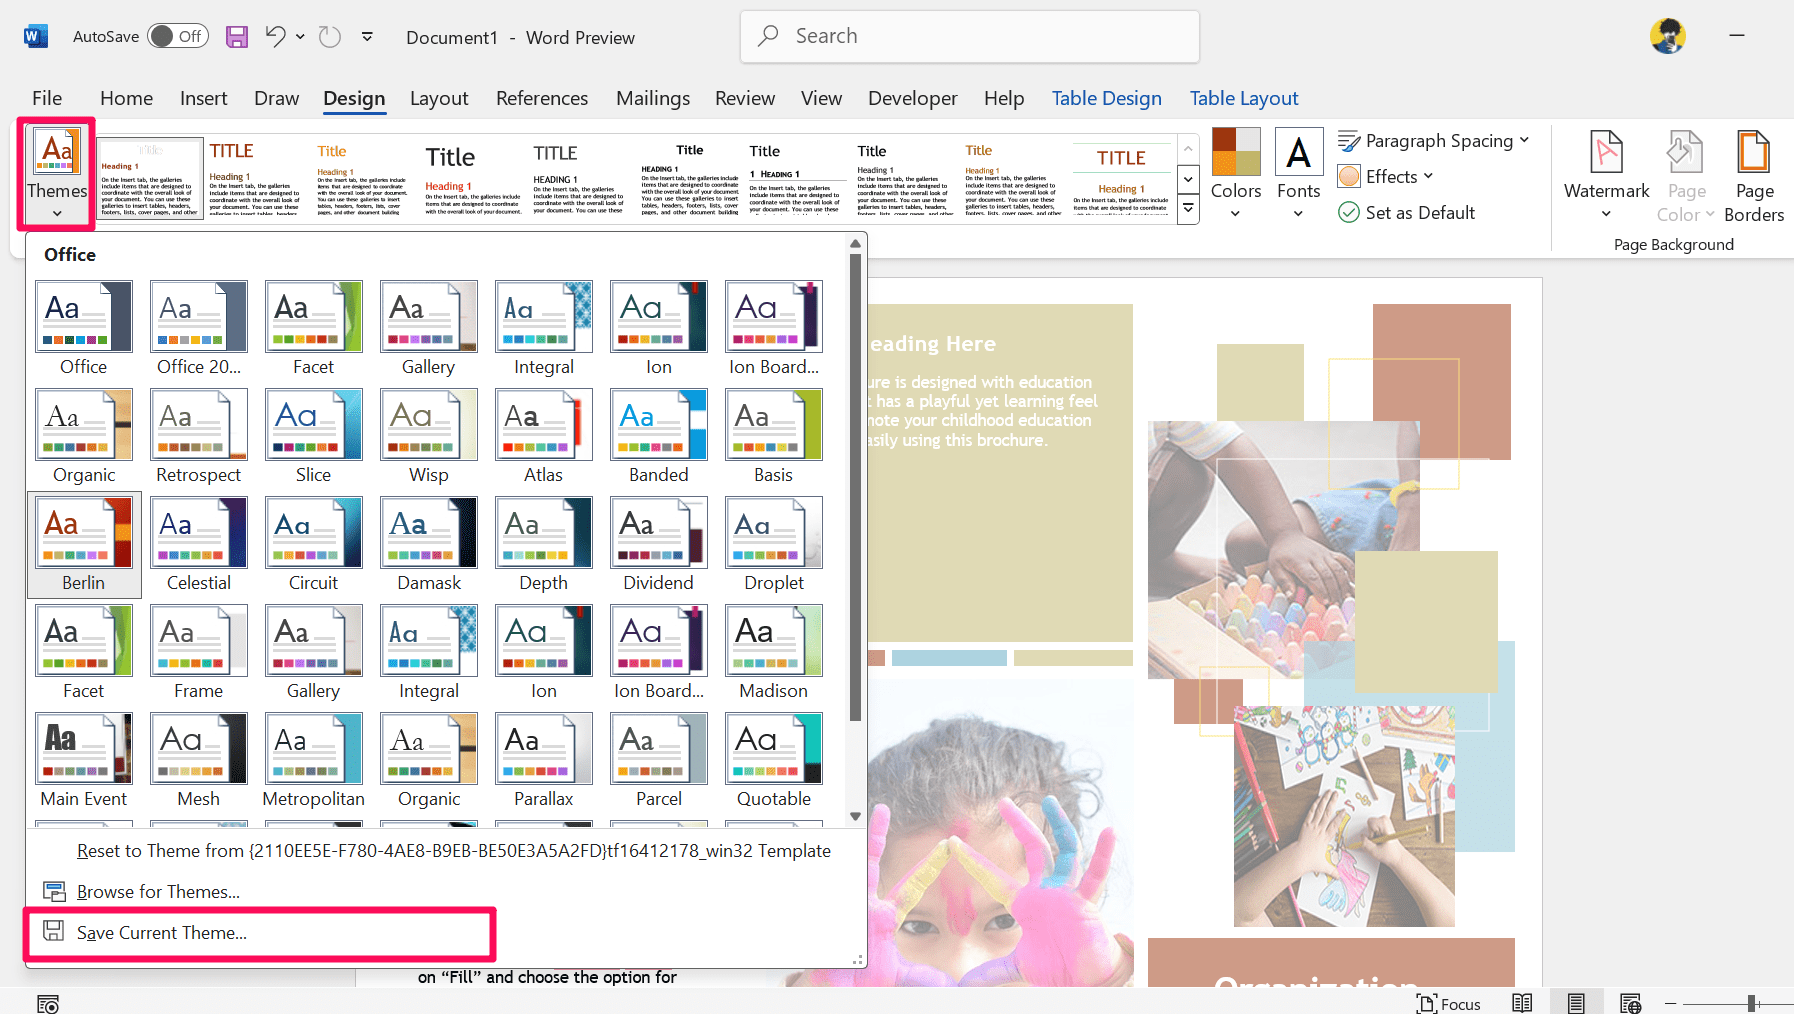
Task: Click the zoom slider handle
Action: pyautogui.click(x=1752, y=1003)
